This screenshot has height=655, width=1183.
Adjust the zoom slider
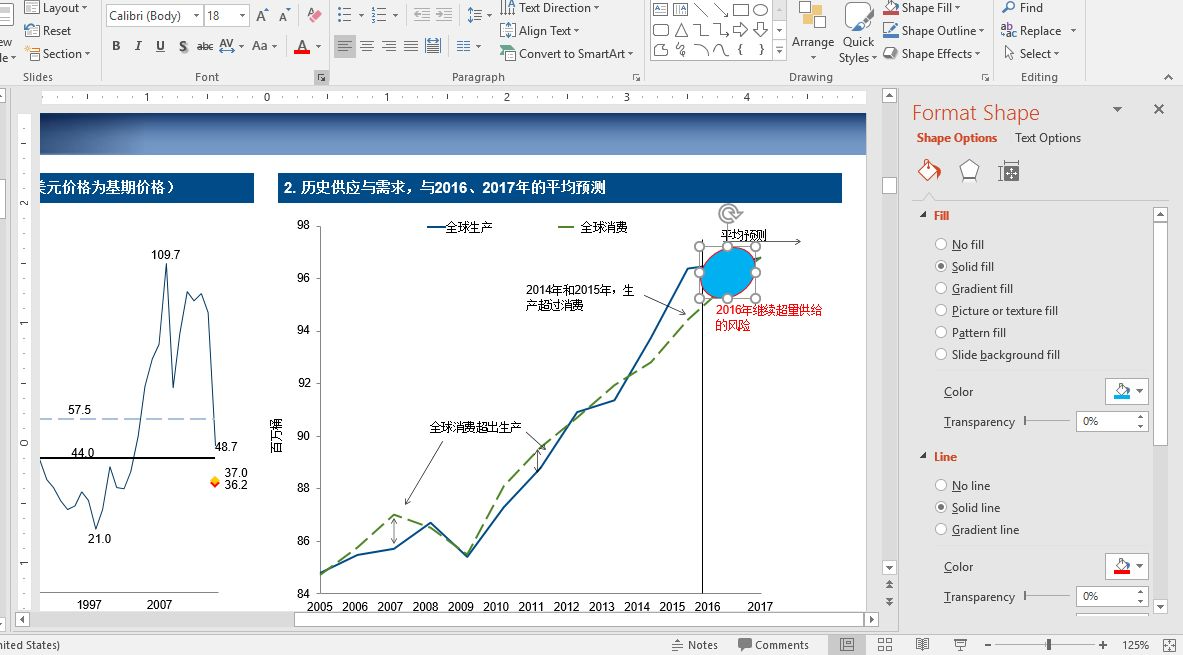tap(1049, 644)
